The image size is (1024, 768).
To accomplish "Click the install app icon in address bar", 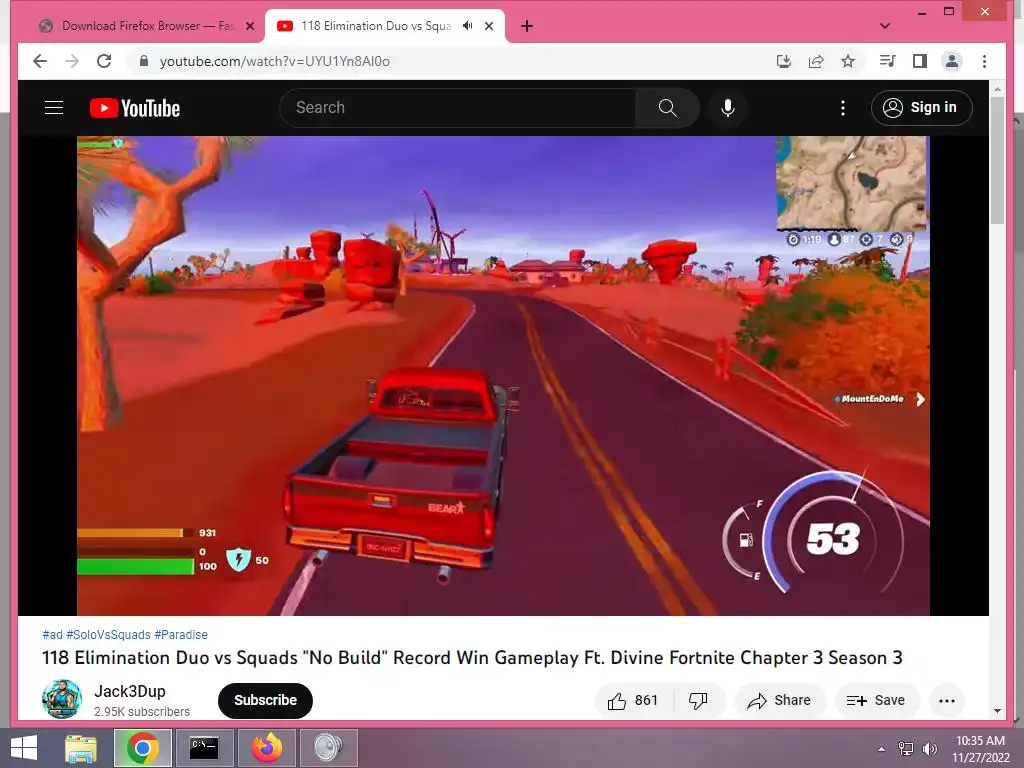I will (784, 61).
